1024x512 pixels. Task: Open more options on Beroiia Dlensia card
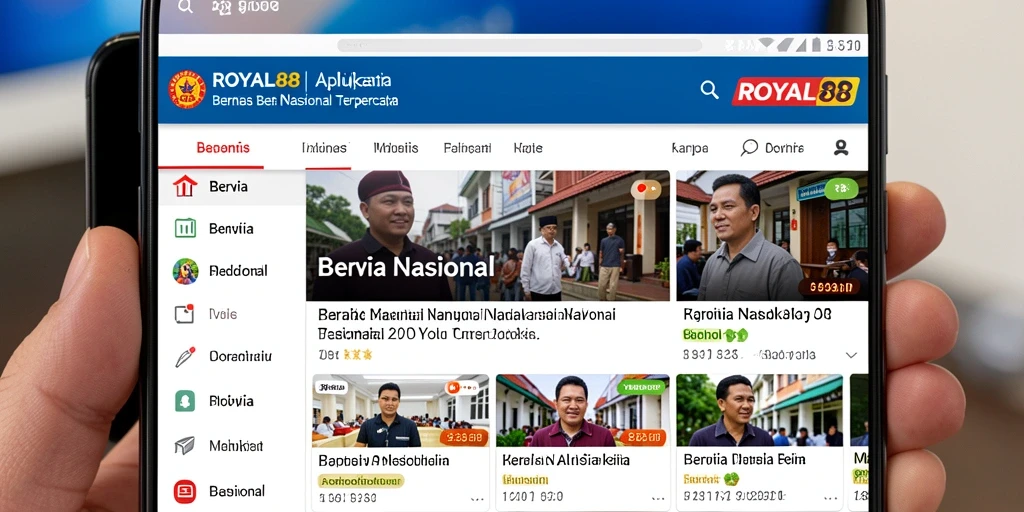tap(831, 499)
